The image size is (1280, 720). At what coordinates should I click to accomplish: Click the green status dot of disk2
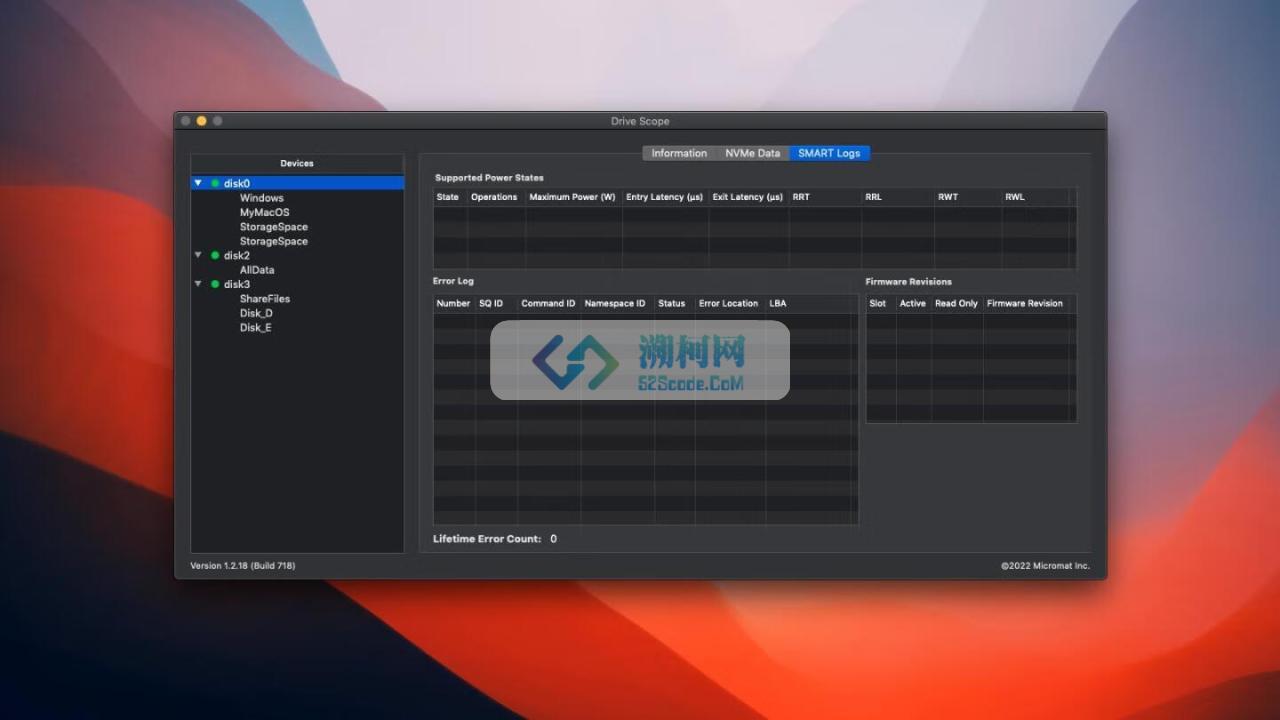click(215, 255)
